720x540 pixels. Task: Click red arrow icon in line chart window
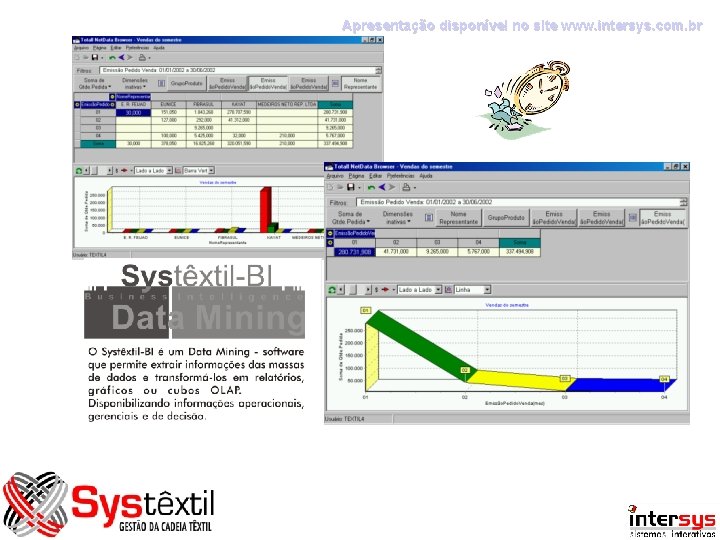pos(385,290)
